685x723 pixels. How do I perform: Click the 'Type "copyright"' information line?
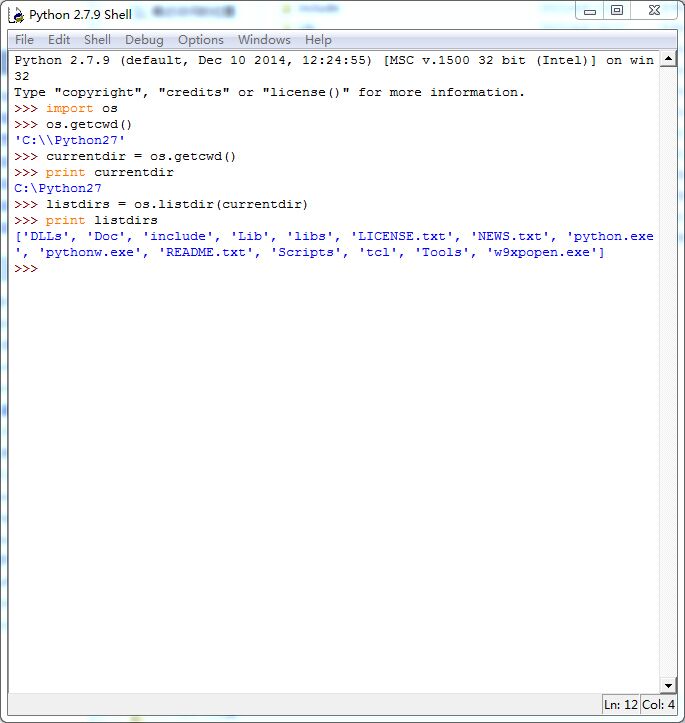[269, 93]
